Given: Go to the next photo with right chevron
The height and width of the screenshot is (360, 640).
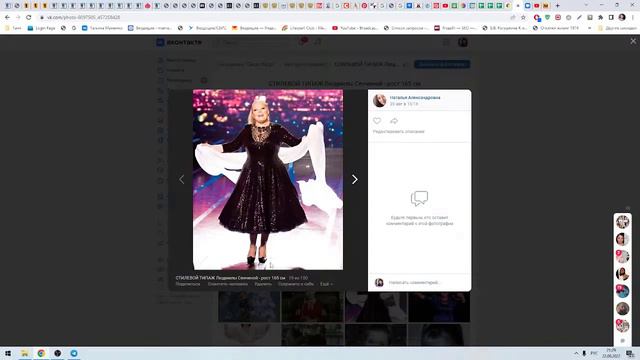Looking at the screenshot, I should tap(355, 179).
